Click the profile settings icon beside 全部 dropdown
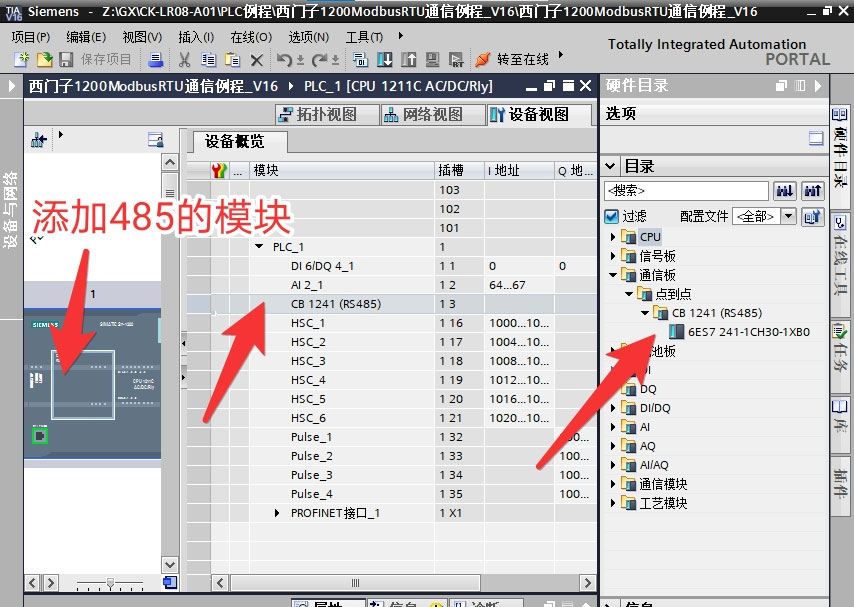Image resolution: width=854 pixels, height=607 pixels. [x=813, y=217]
